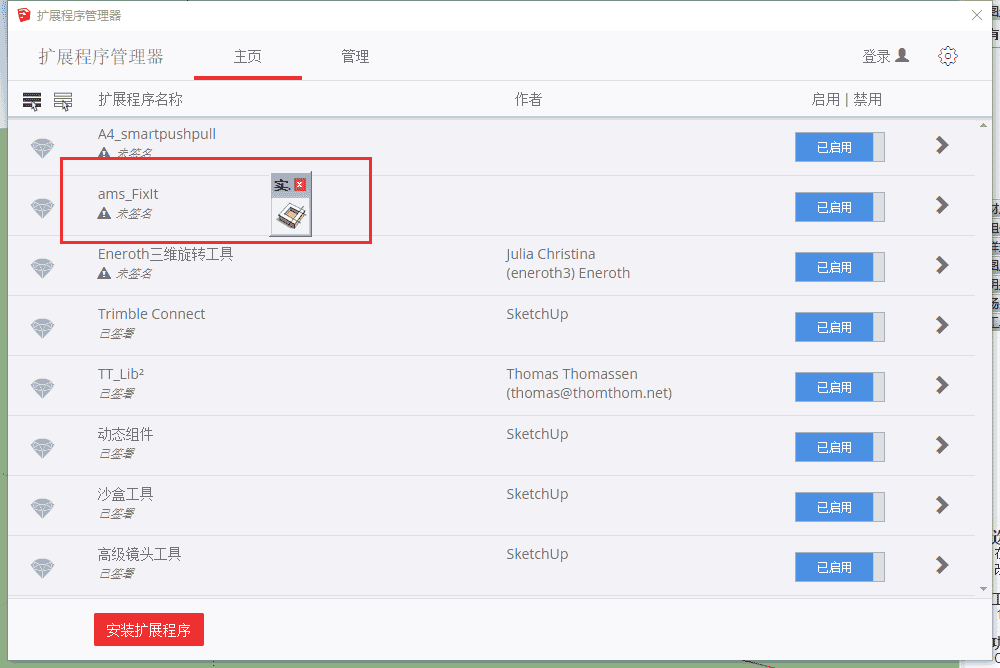Click unsigned warning icon under ams_FixIt
Viewport: 1000px width, 668px height.
(104, 213)
